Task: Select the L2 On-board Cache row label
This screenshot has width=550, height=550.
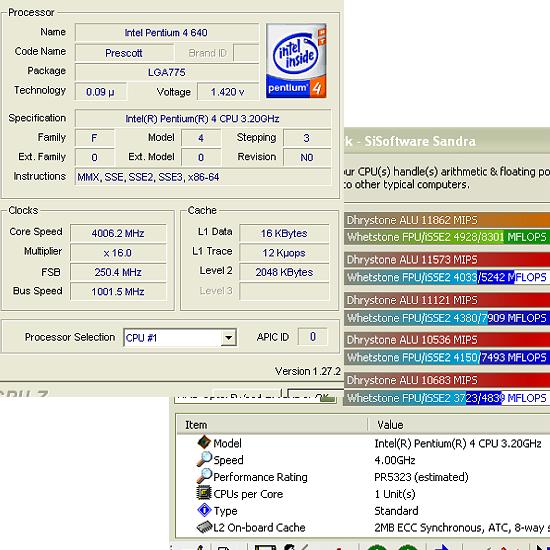Action: tap(259, 528)
